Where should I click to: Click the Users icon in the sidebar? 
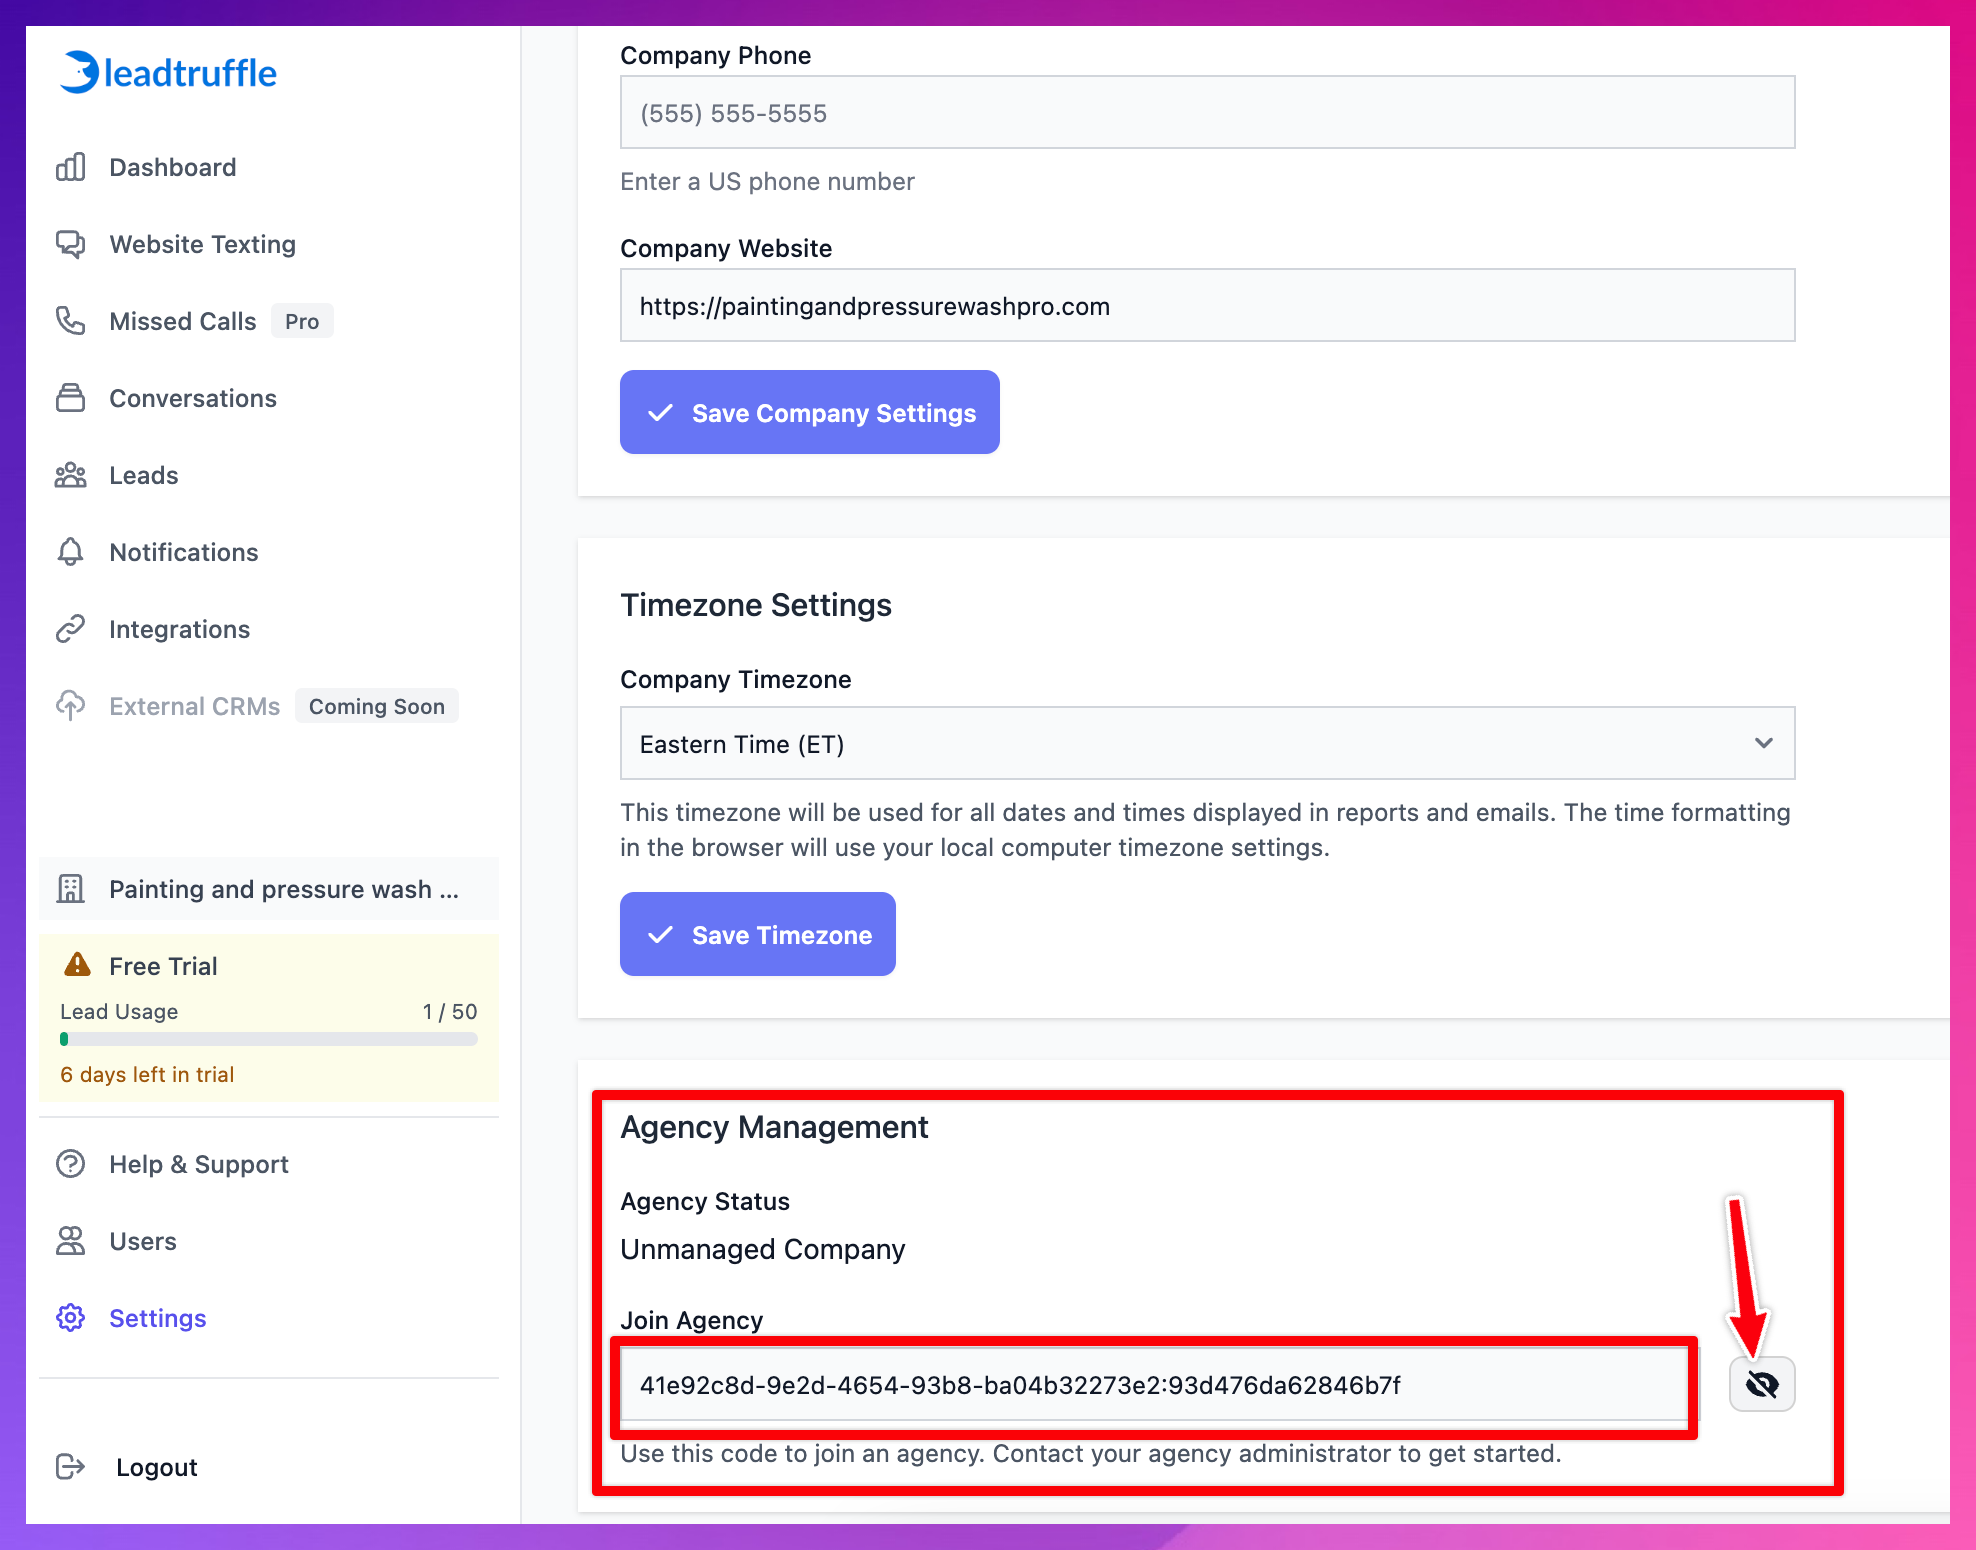tap(70, 1241)
